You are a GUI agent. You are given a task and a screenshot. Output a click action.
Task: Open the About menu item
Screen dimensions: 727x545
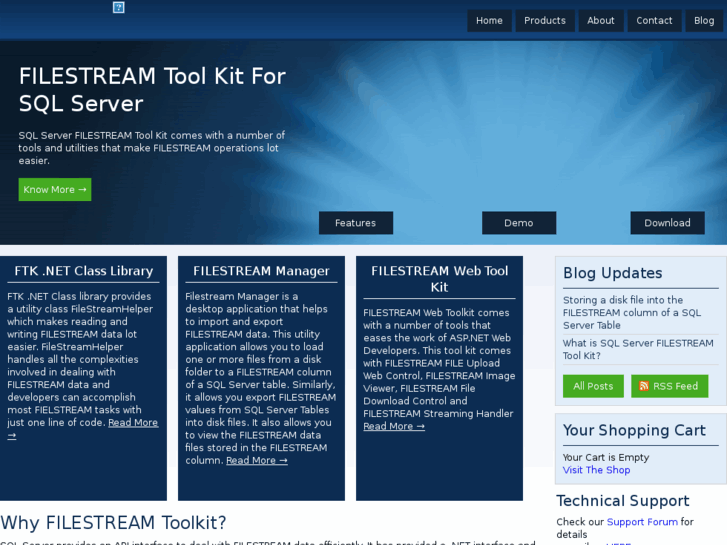tap(601, 21)
